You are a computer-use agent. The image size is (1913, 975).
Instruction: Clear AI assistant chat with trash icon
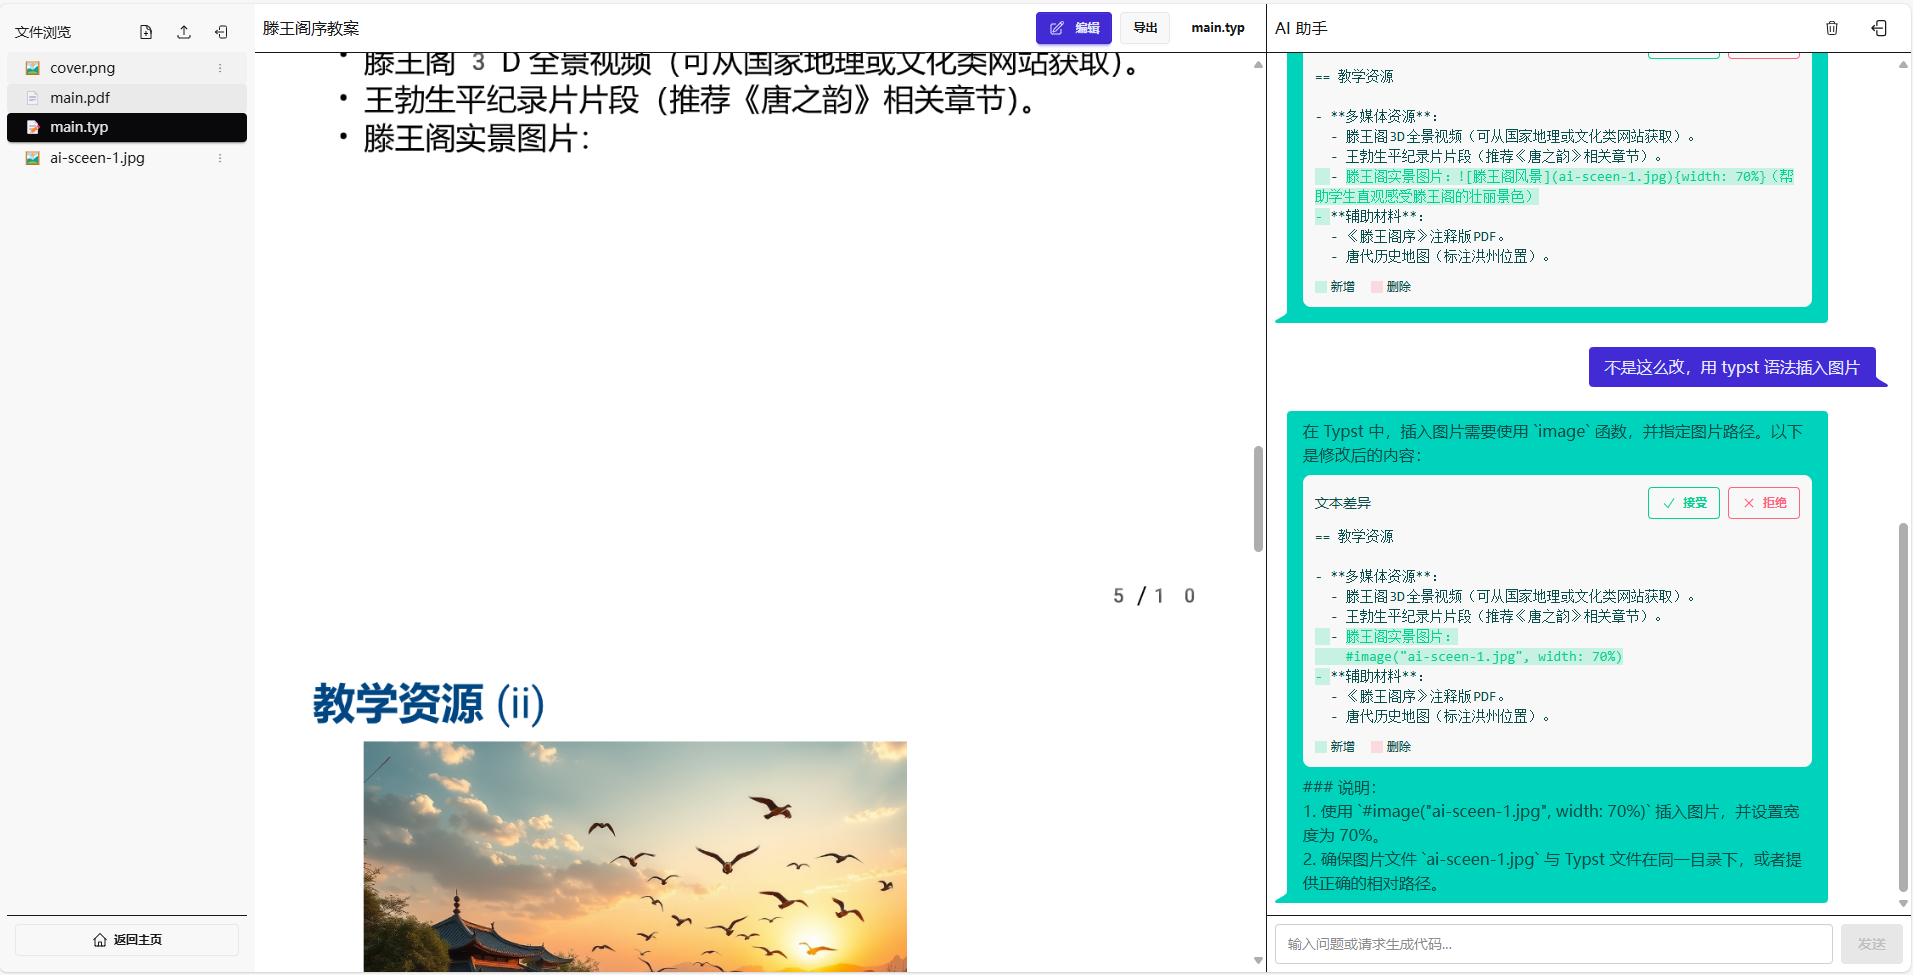(x=1833, y=27)
